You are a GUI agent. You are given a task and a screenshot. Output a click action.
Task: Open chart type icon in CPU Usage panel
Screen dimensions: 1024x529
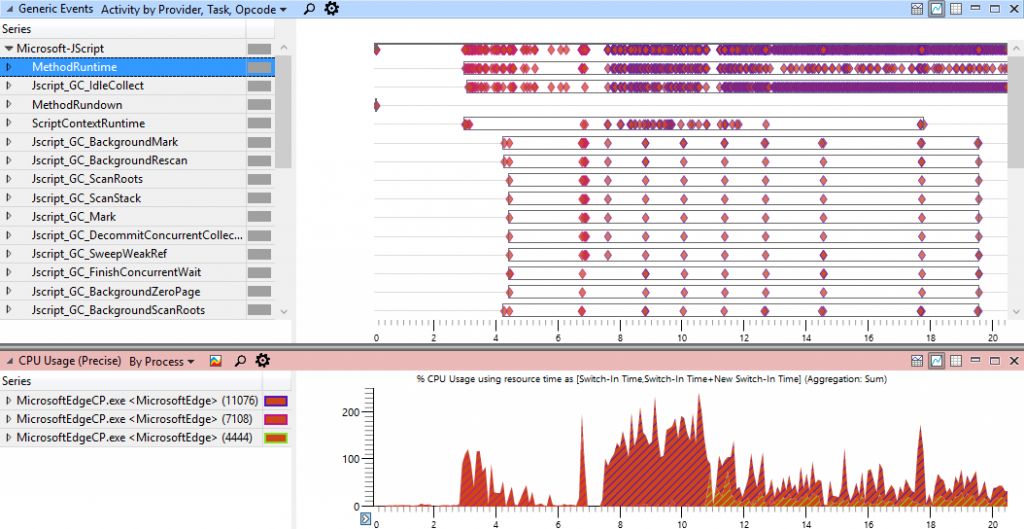click(x=216, y=361)
